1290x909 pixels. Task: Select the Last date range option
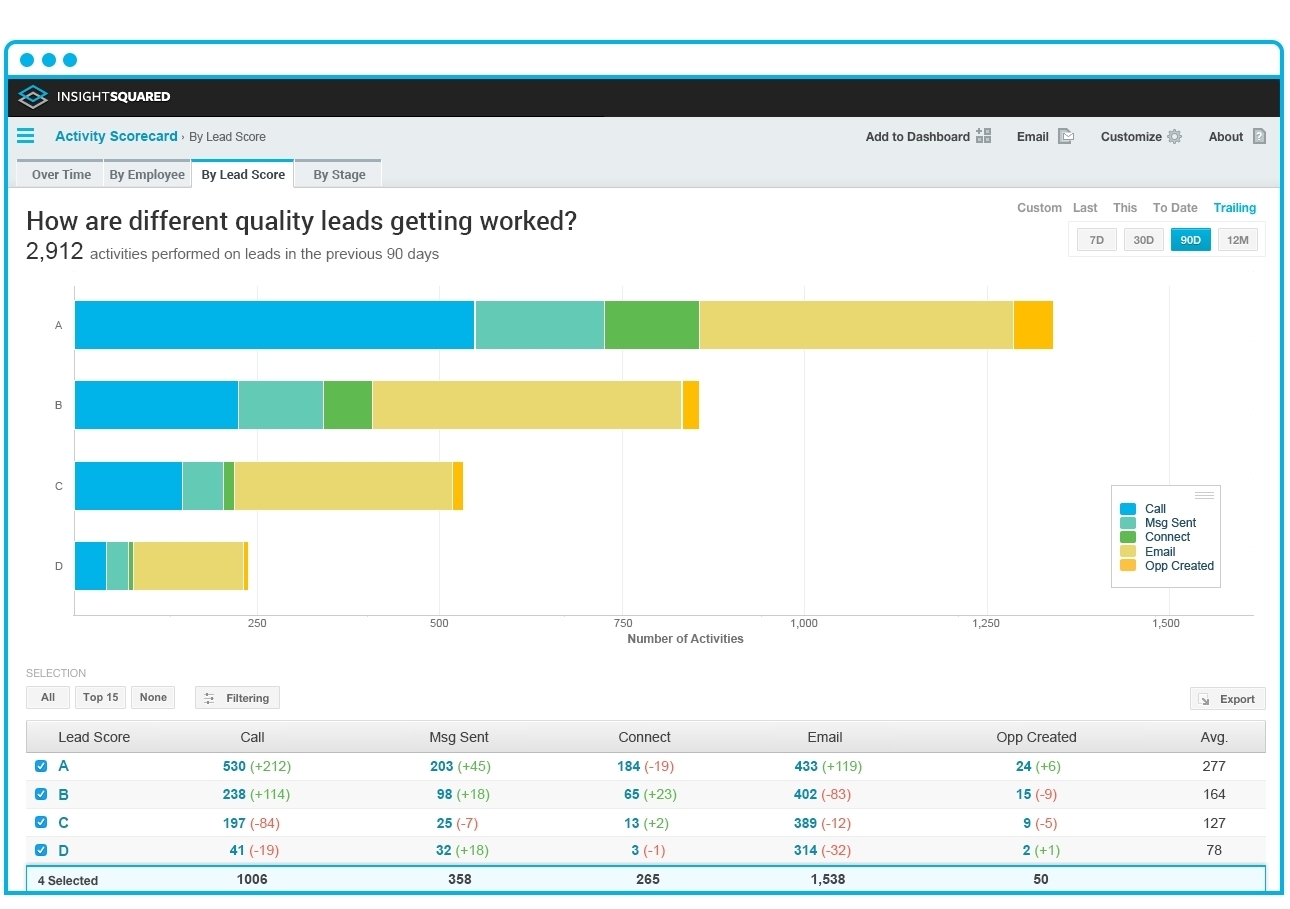pyautogui.click(x=1085, y=208)
